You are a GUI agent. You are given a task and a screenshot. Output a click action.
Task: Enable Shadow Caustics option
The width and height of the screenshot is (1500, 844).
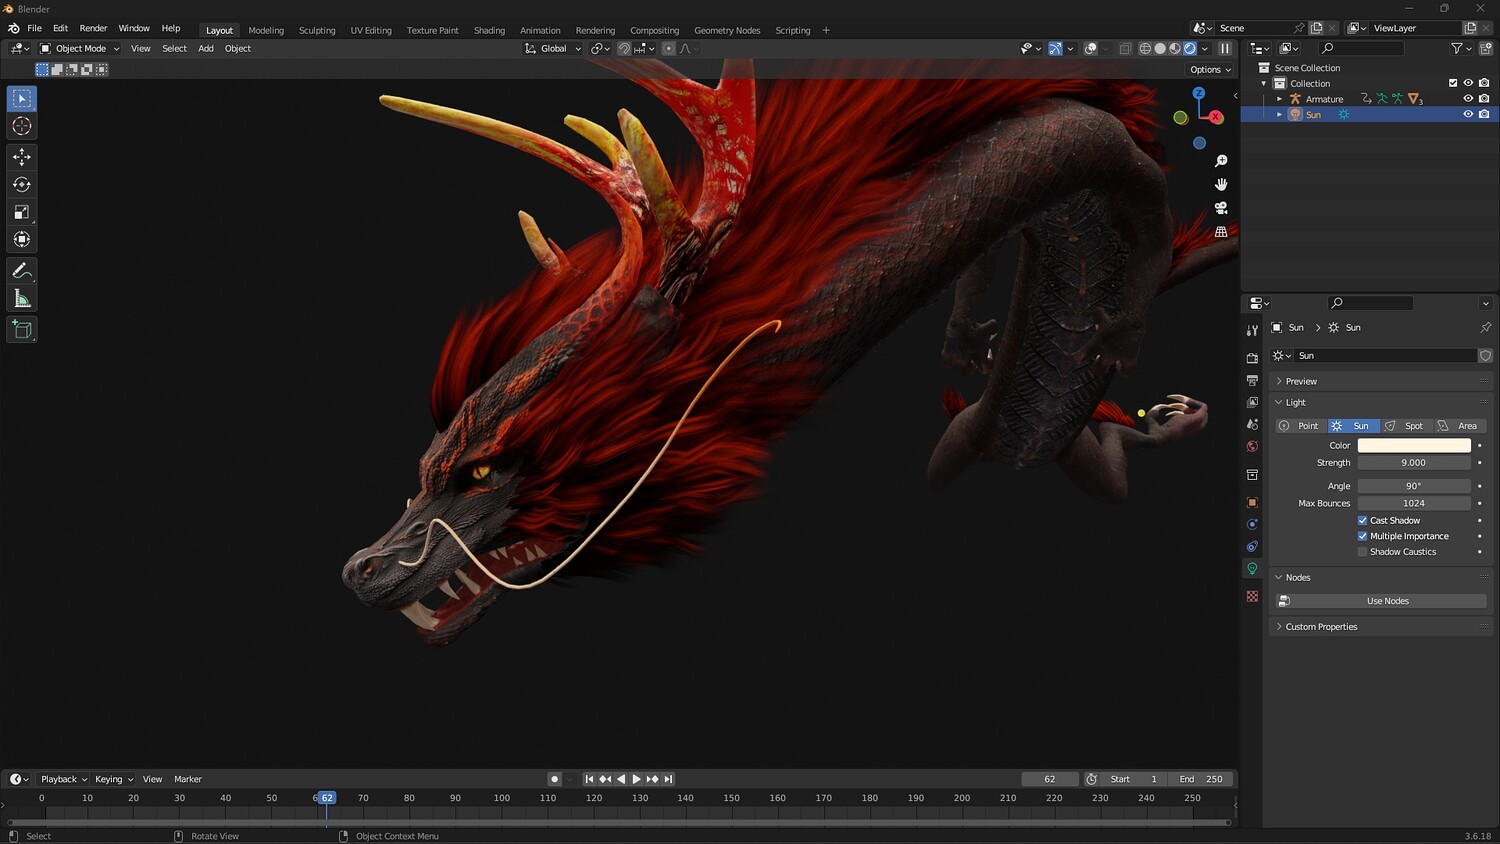click(1362, 552)
